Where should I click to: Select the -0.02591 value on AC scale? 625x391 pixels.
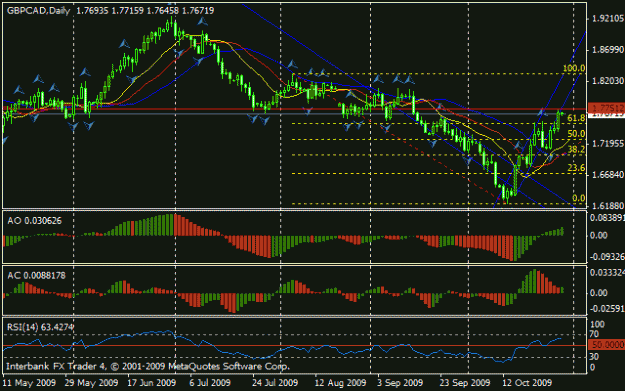pyautogui.click(x=607, y=309)
